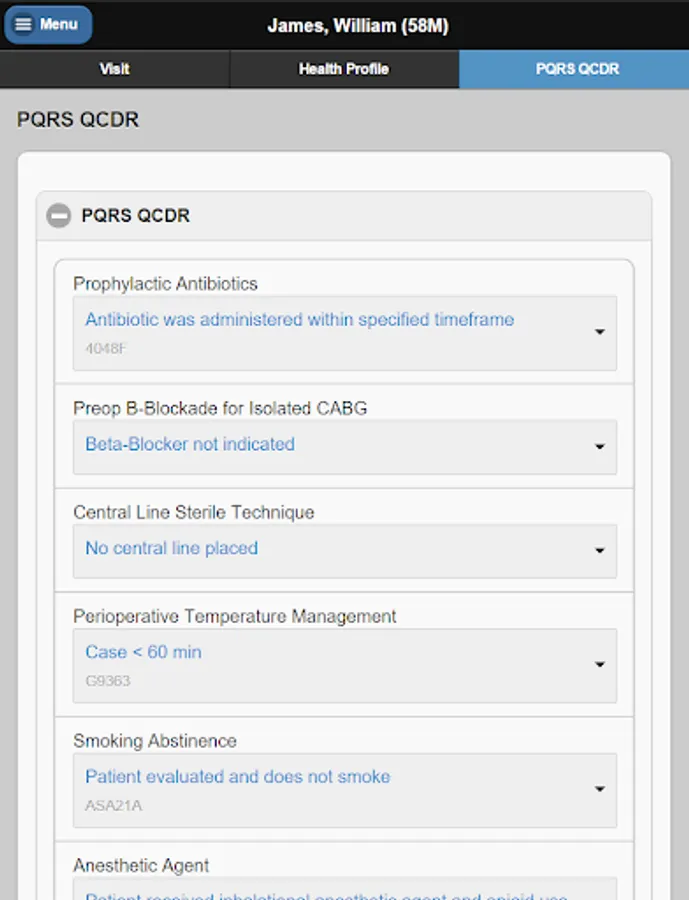Change the 'Beta-Blocker not indicated' selection
689x900 pixels.
[x=190, y=445]
